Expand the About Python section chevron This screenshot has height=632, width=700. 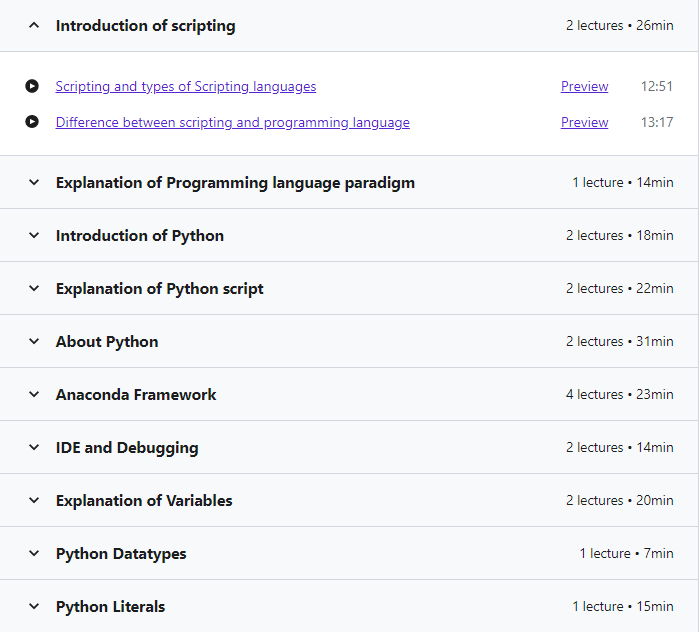click(34, 342)
